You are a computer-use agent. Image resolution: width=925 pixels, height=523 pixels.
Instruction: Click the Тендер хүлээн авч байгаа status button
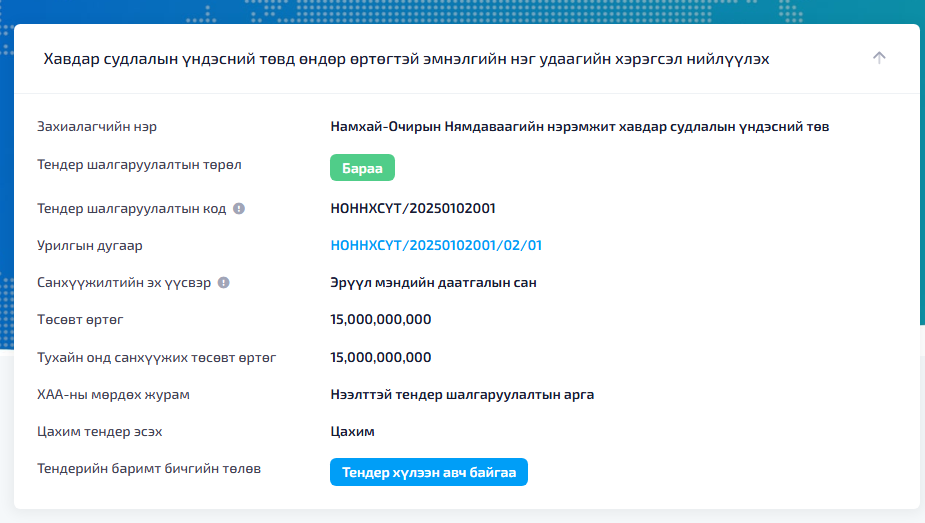428,472
